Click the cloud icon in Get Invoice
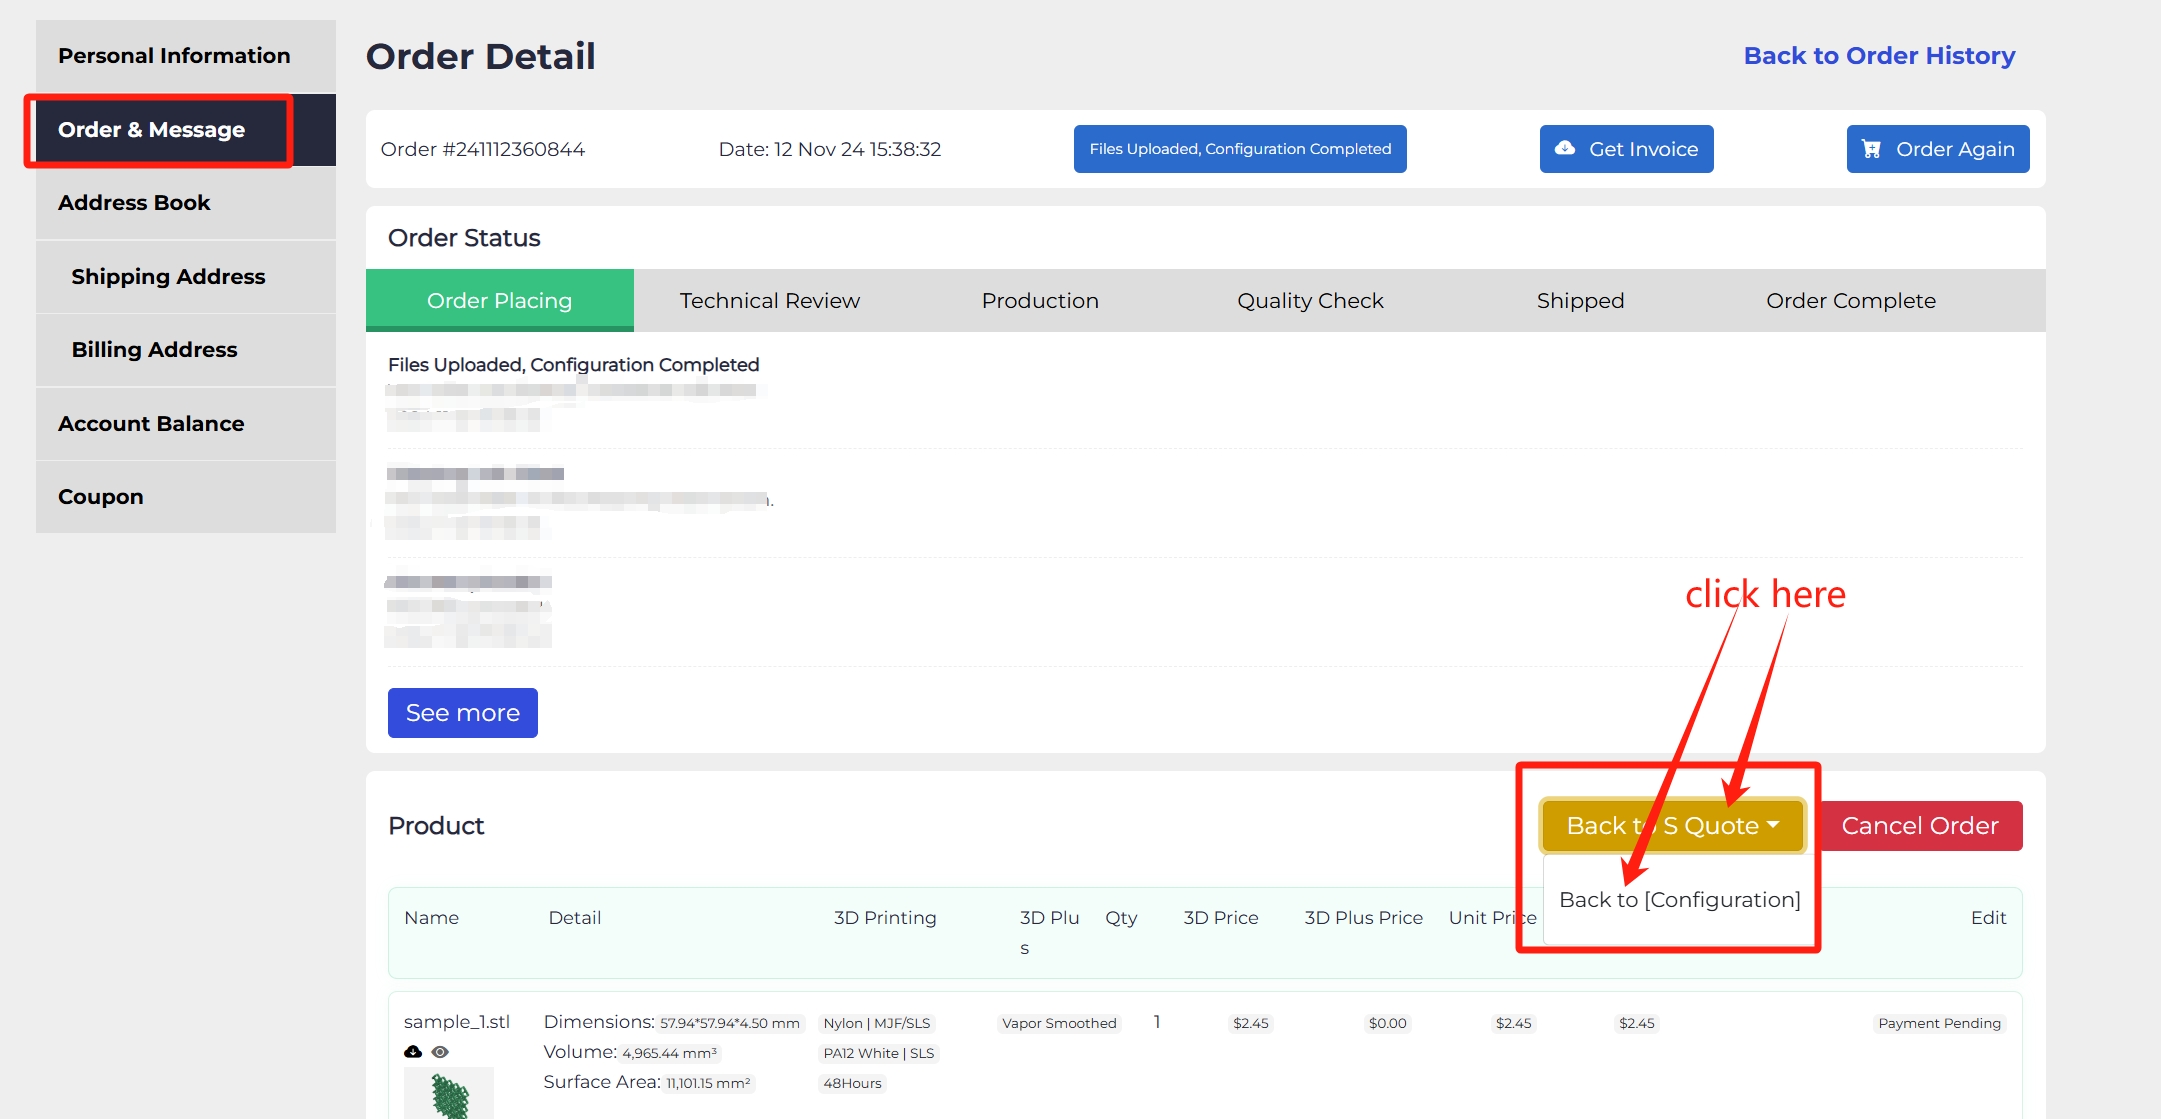 coord(1565,149)
